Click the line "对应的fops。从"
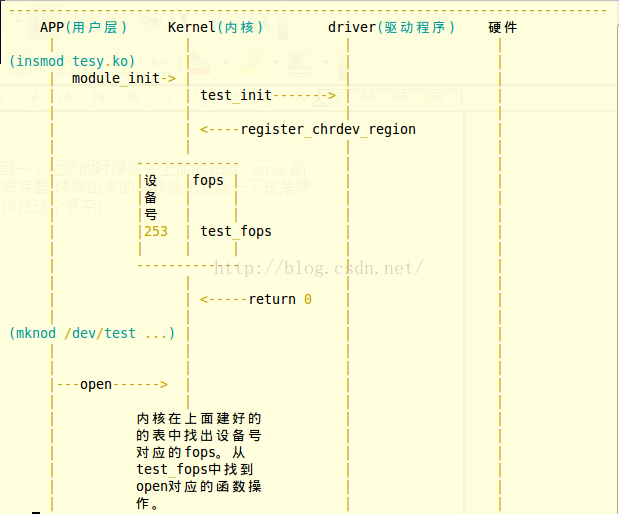 click(x=191, y=452)
